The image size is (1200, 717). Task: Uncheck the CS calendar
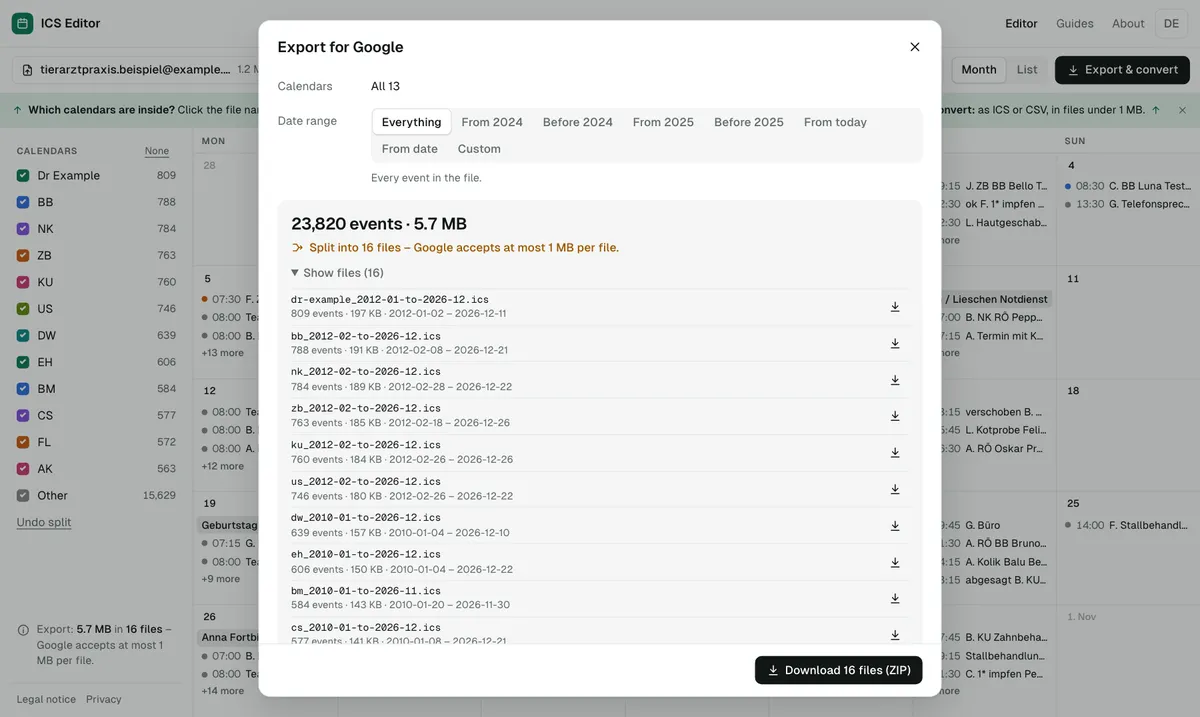(23, 415)
